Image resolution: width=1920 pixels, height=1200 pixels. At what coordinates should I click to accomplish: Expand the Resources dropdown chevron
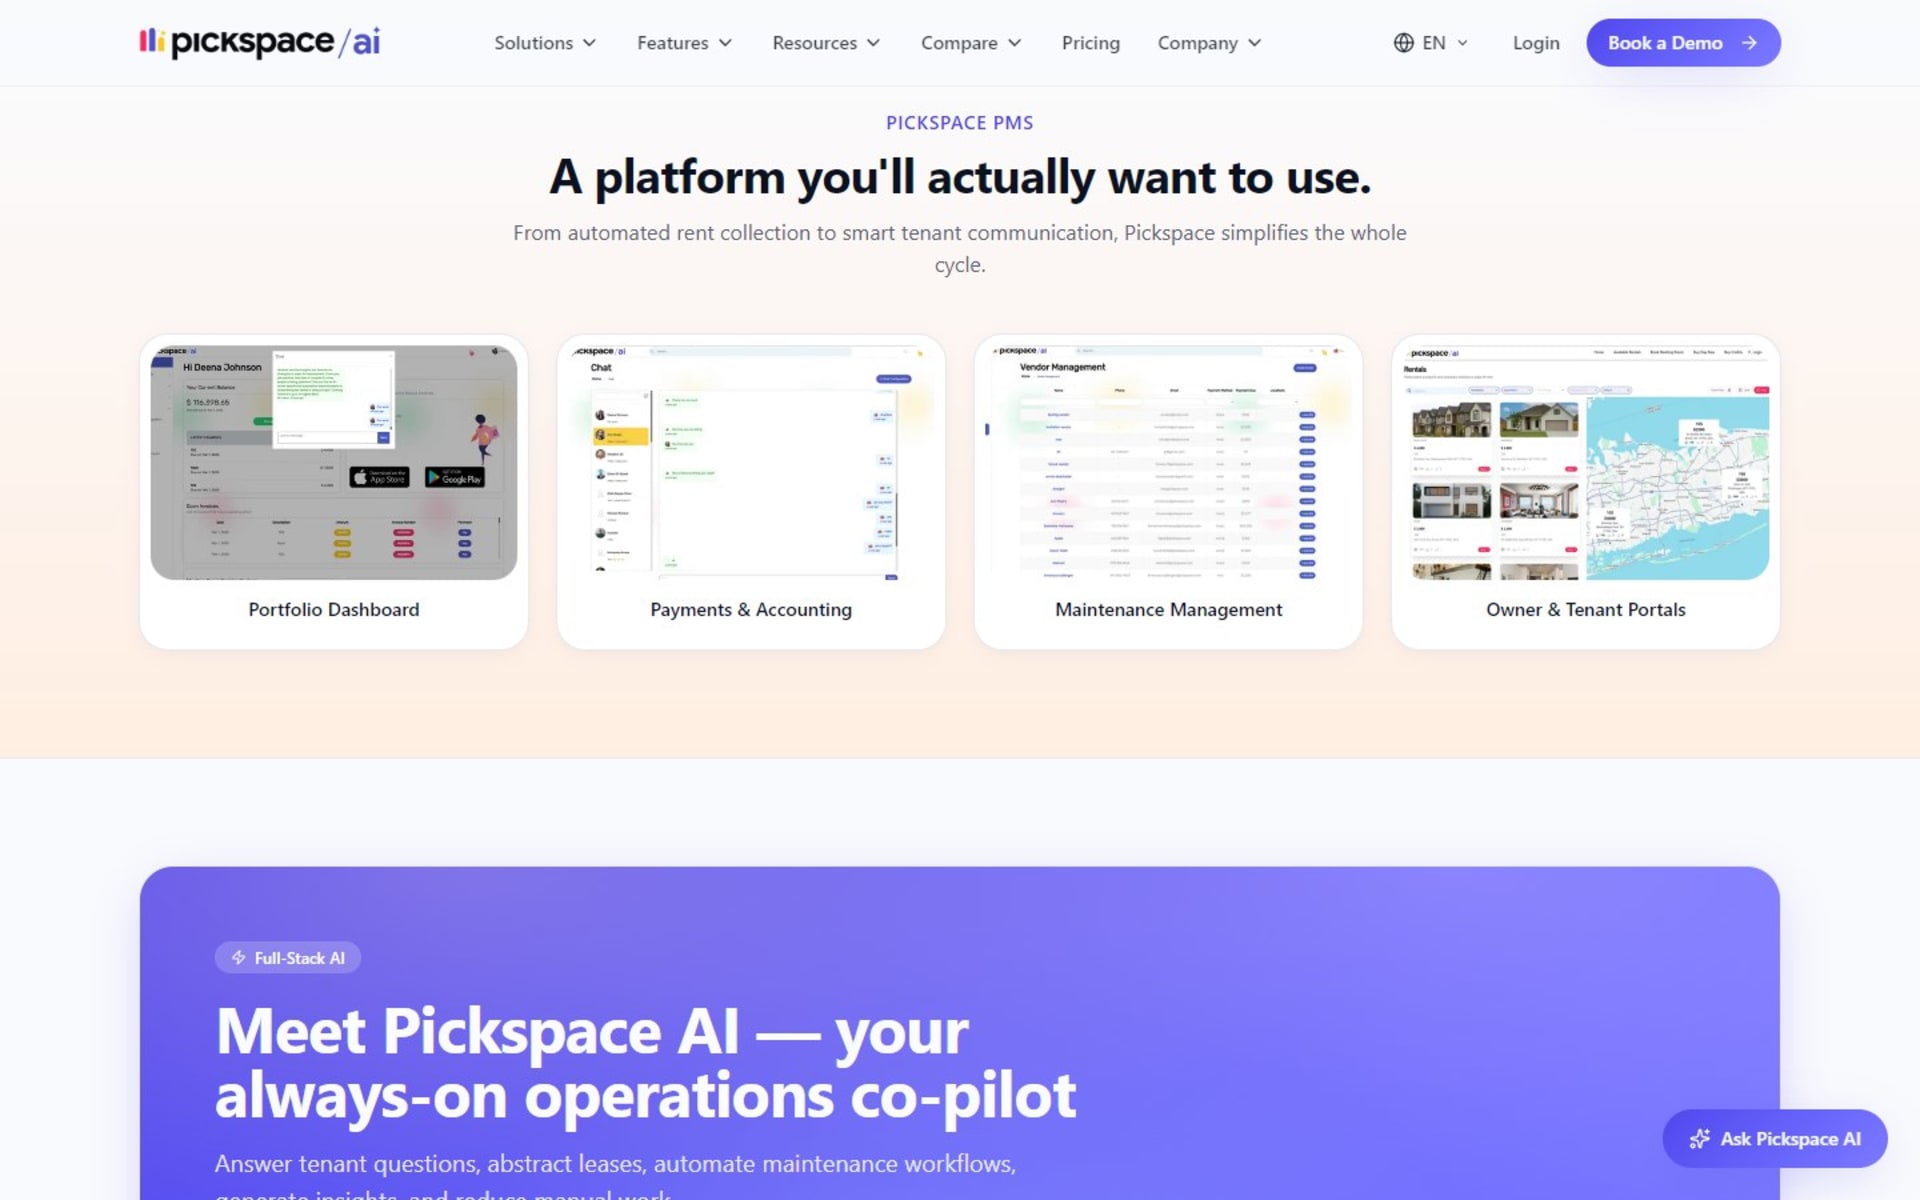pyautogui.click(x=874, y=43)
